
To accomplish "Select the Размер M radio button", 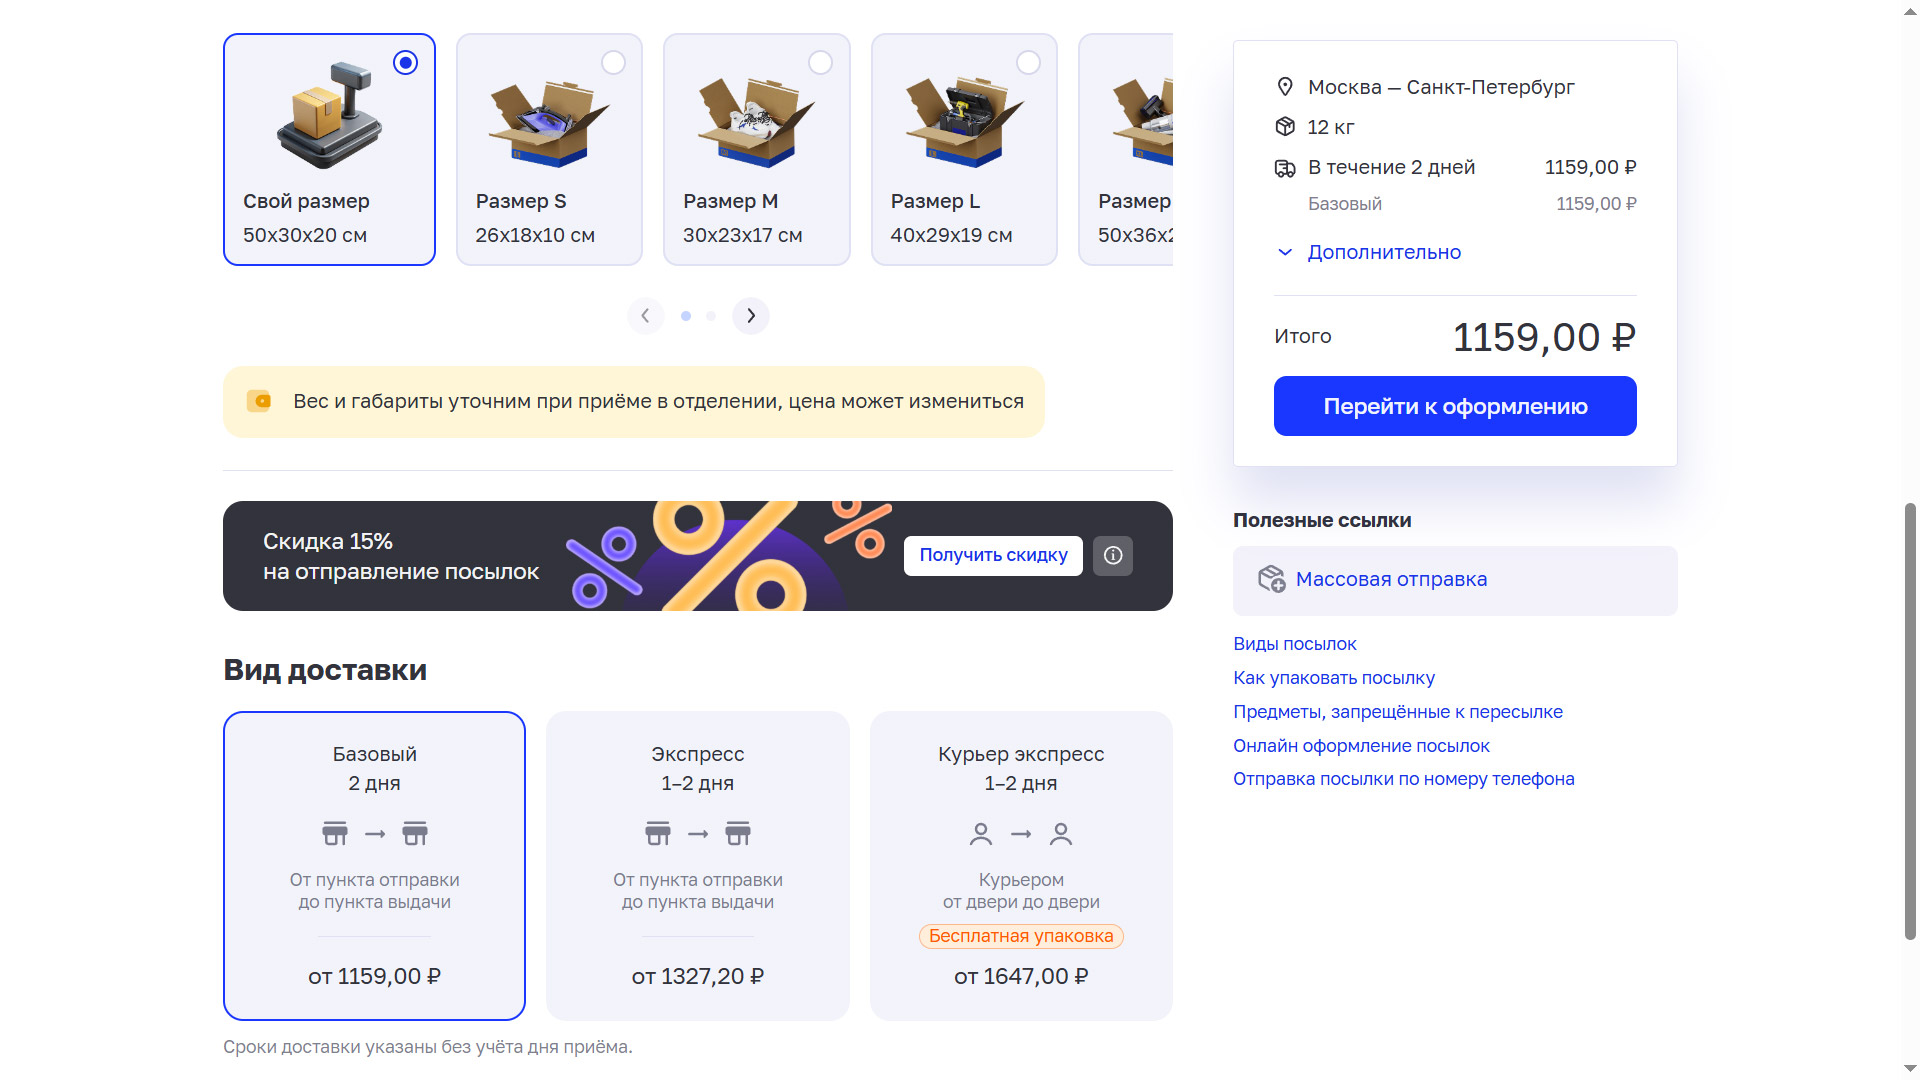I will click(x=820, y=63).
